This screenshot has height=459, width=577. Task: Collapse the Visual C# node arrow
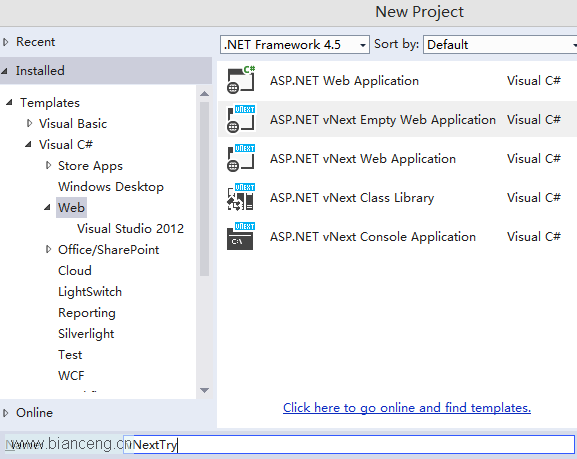tap(28, 145)
